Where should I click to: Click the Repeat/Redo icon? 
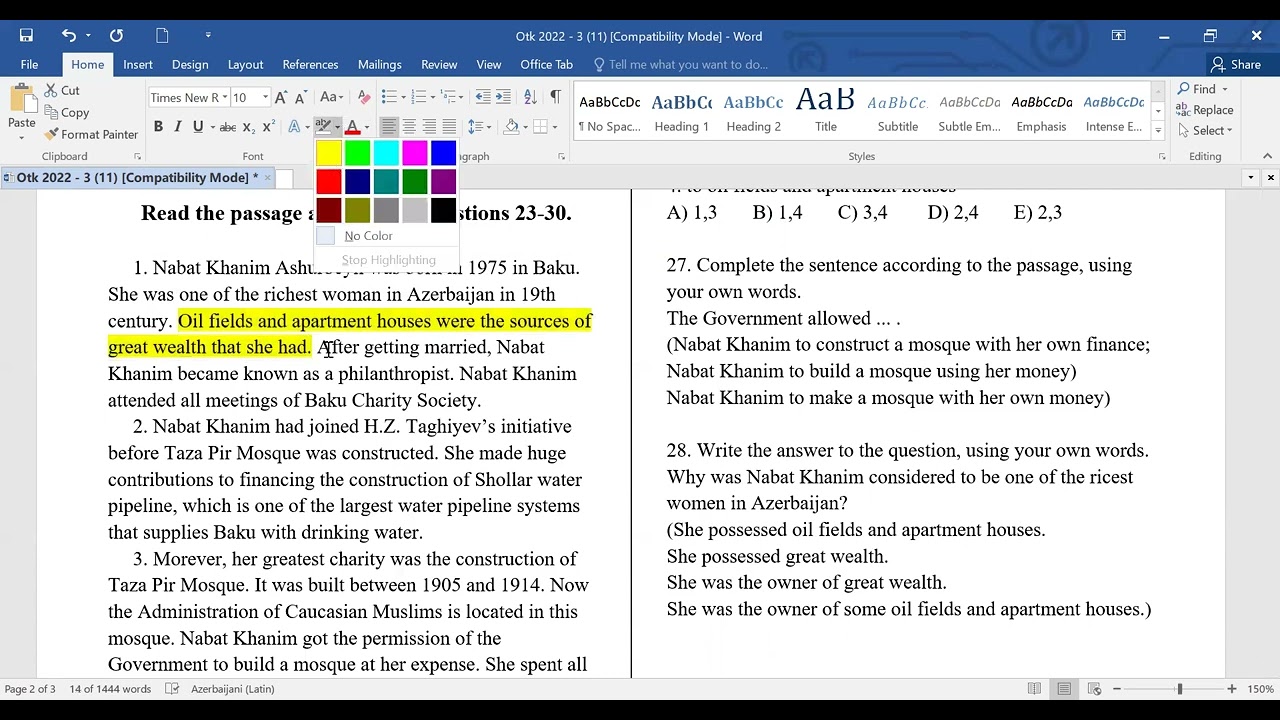click(116, 36)
